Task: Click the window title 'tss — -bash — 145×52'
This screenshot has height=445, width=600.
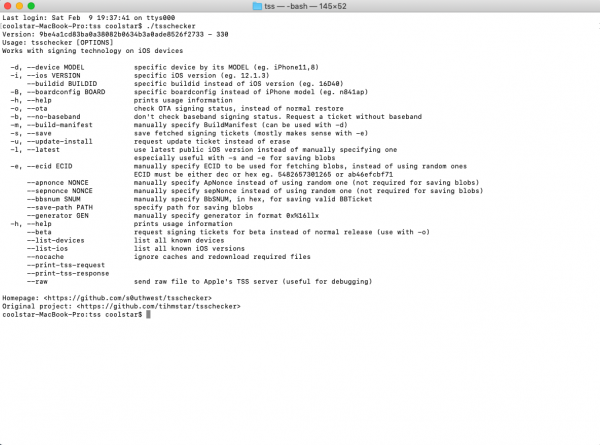Action: click(308, 6)
